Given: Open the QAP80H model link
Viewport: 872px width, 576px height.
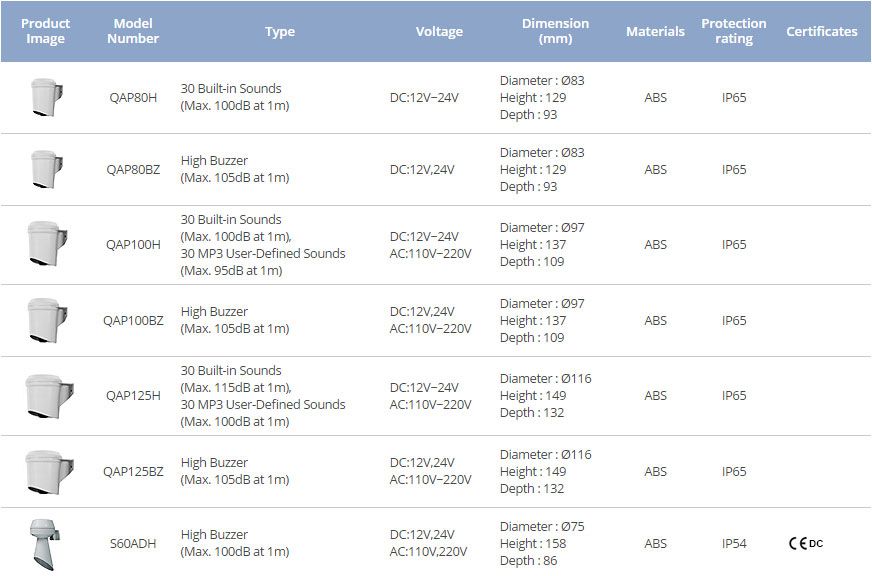Looking at the screenshot, I should (x=133, y=98).
